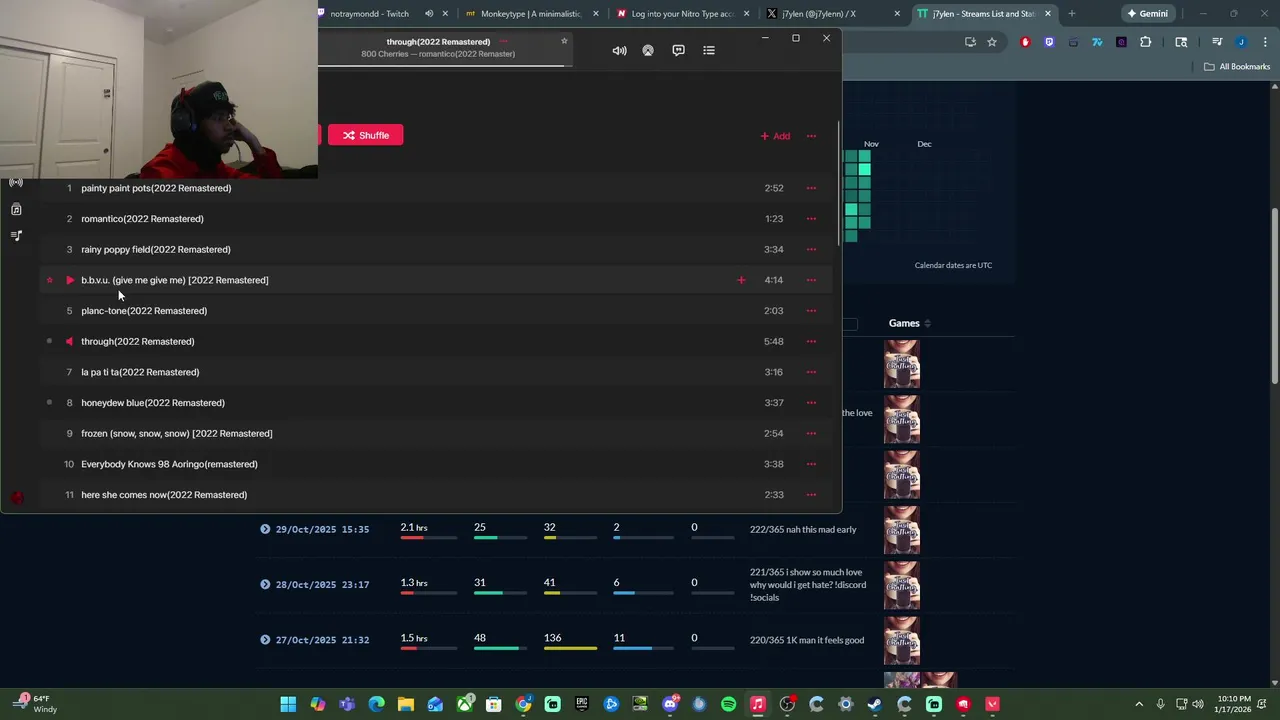Expand the 27/Oct/2025 21:32 stream row

[x=265, y=640]
